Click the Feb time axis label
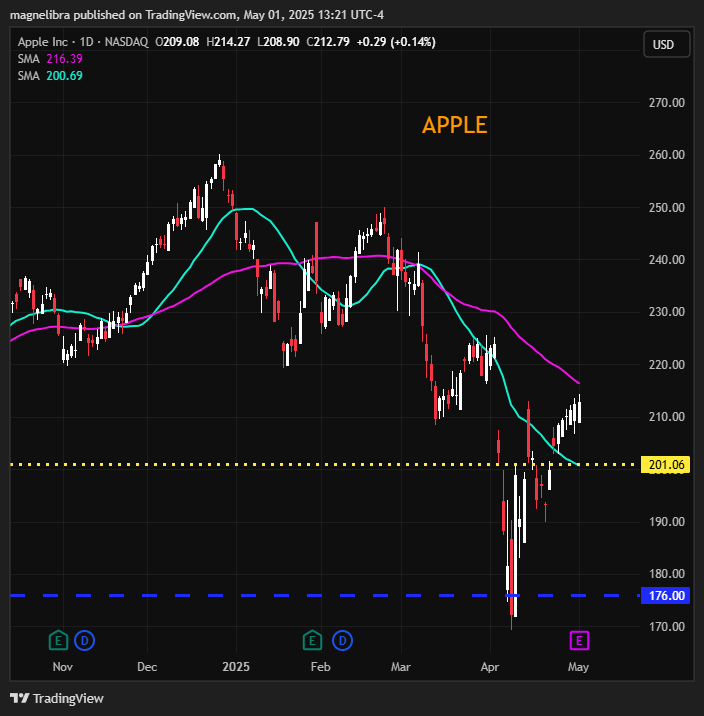 pos(320,667)
